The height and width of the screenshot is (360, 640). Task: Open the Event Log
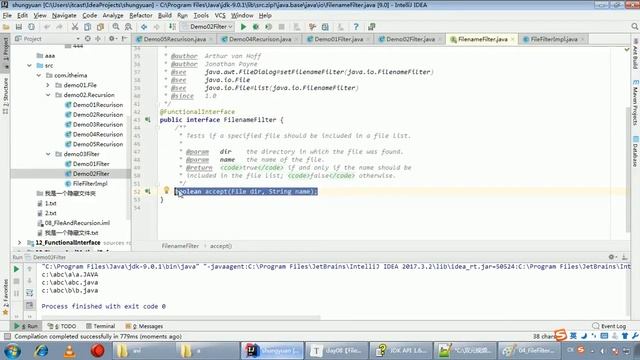tap(609, 326)
